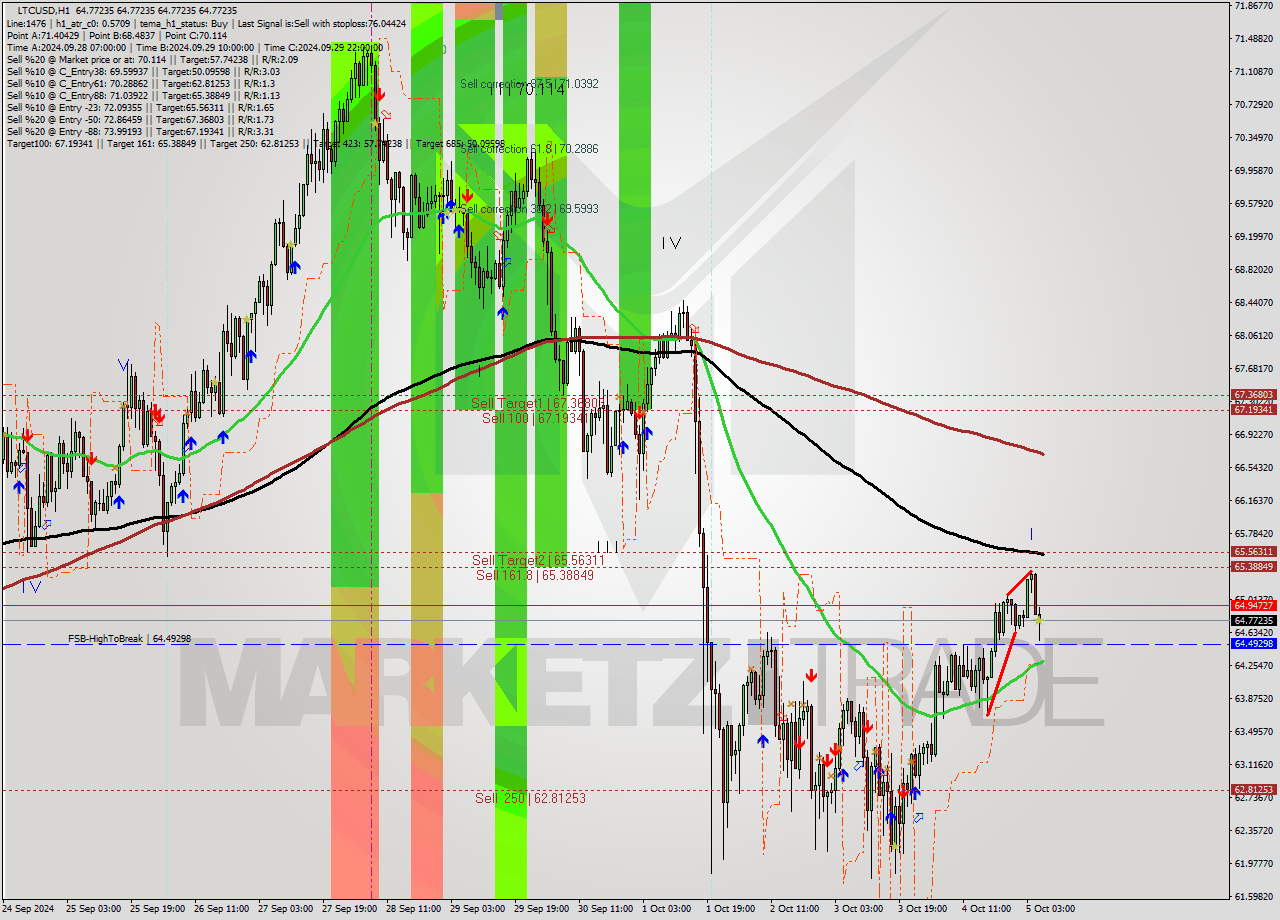1280x920 pixels.
Task: Click the red 65.38849 price tag
Action: pos(1253,567)
